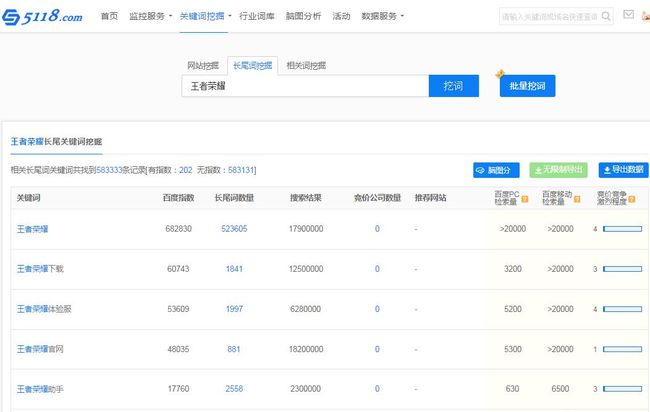
Task: Click the search magnifier icon in header
Action: pyautogui.click(x=606, y=16)
